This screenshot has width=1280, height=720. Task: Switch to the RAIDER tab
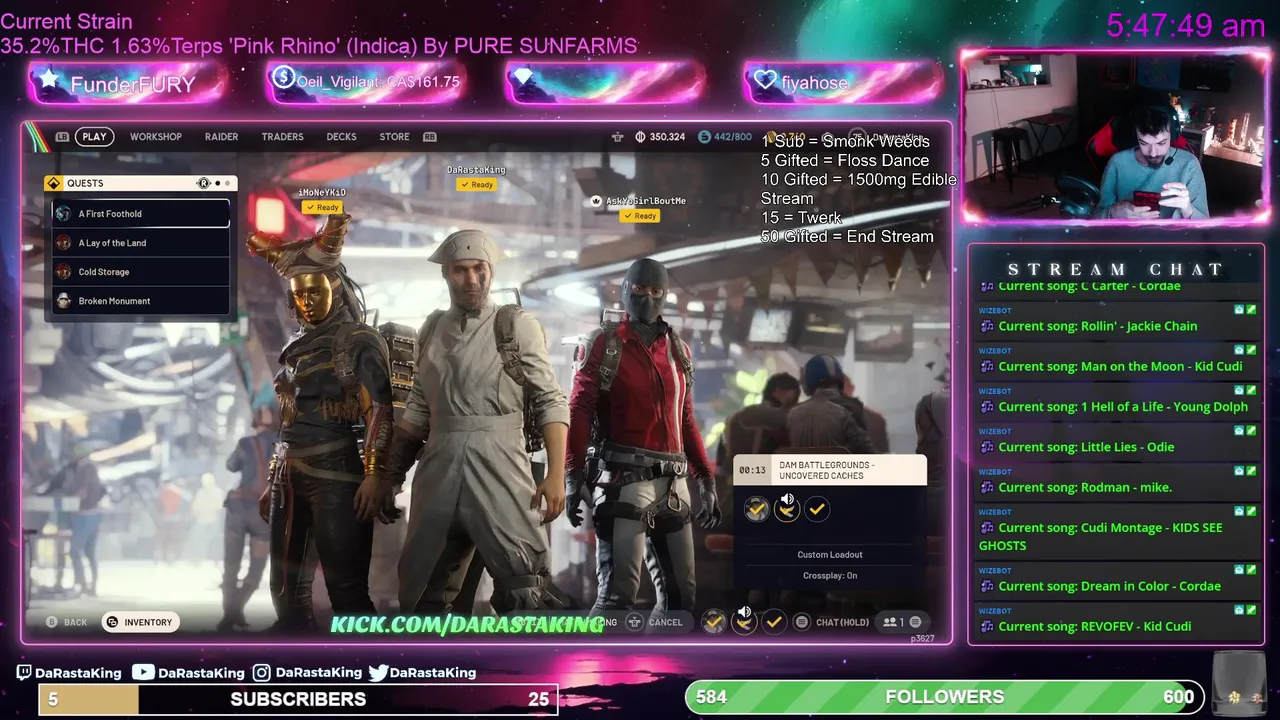coord(221,137)
